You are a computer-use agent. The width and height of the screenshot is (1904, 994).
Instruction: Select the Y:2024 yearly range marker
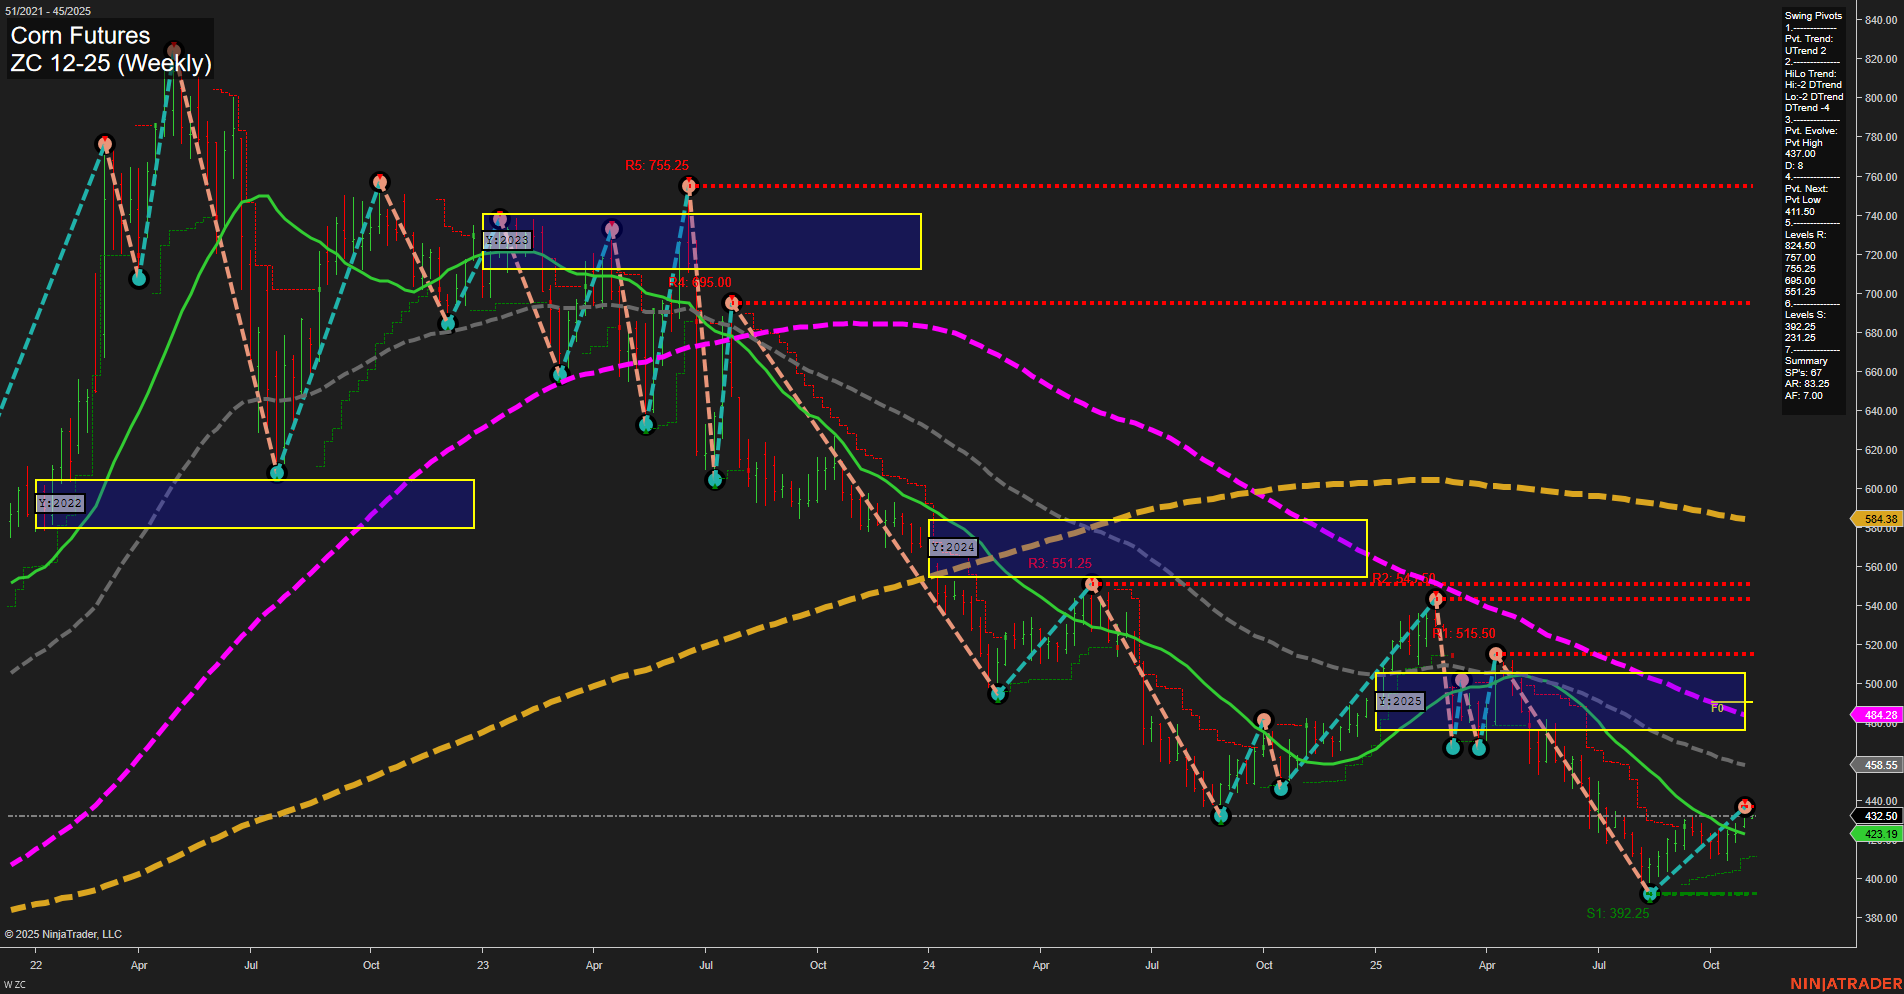pos(952,546)
